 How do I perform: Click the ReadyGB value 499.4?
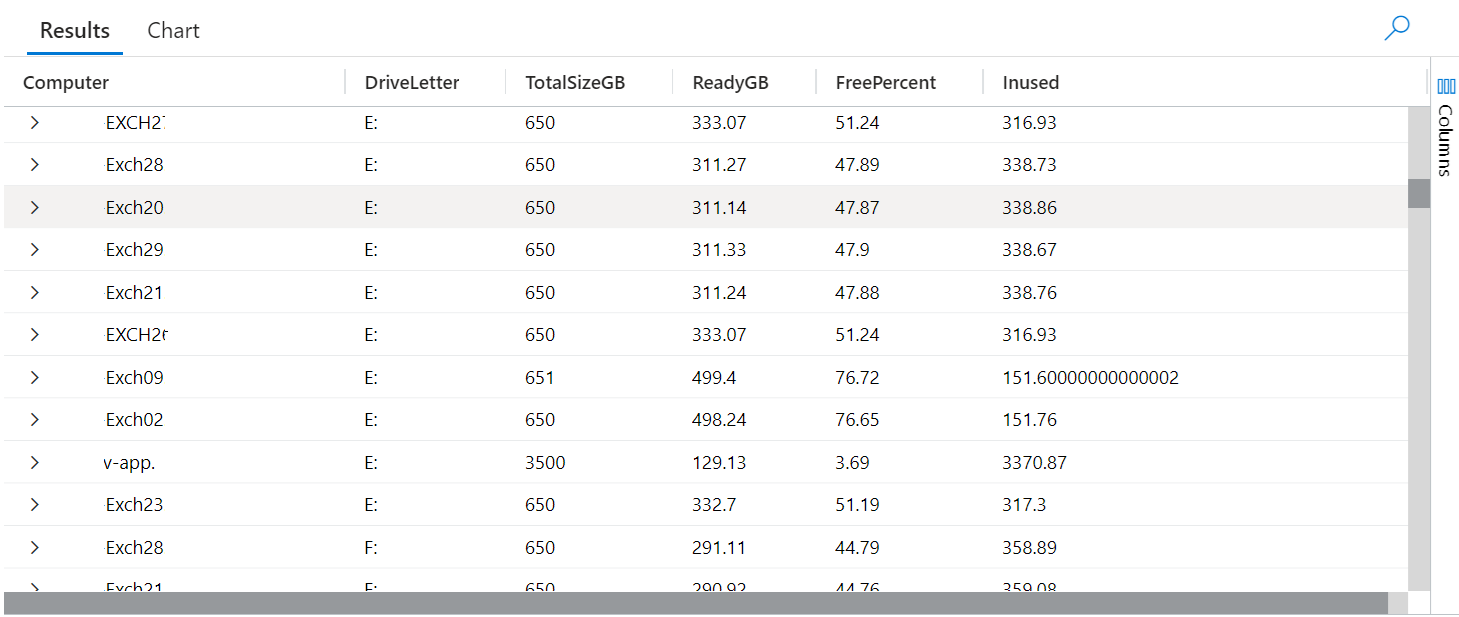(x=714, y=378)
